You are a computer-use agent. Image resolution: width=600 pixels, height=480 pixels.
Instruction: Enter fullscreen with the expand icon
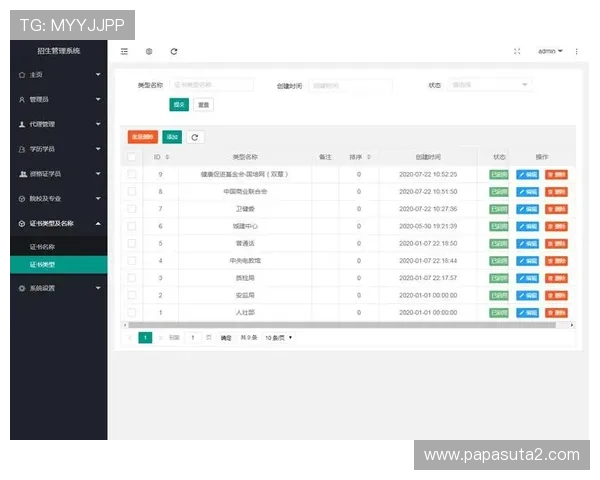coord(517,51)
